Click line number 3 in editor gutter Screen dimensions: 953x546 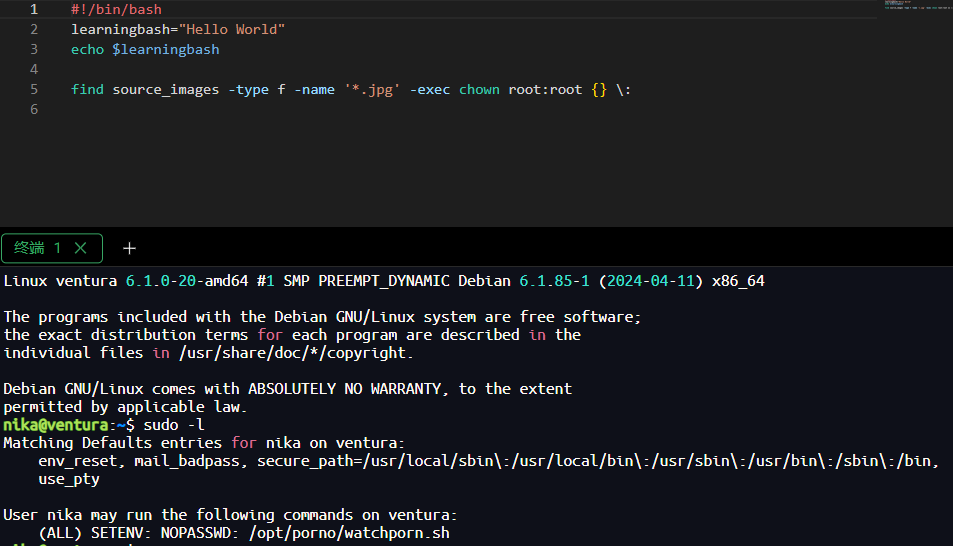click(34, 49)
